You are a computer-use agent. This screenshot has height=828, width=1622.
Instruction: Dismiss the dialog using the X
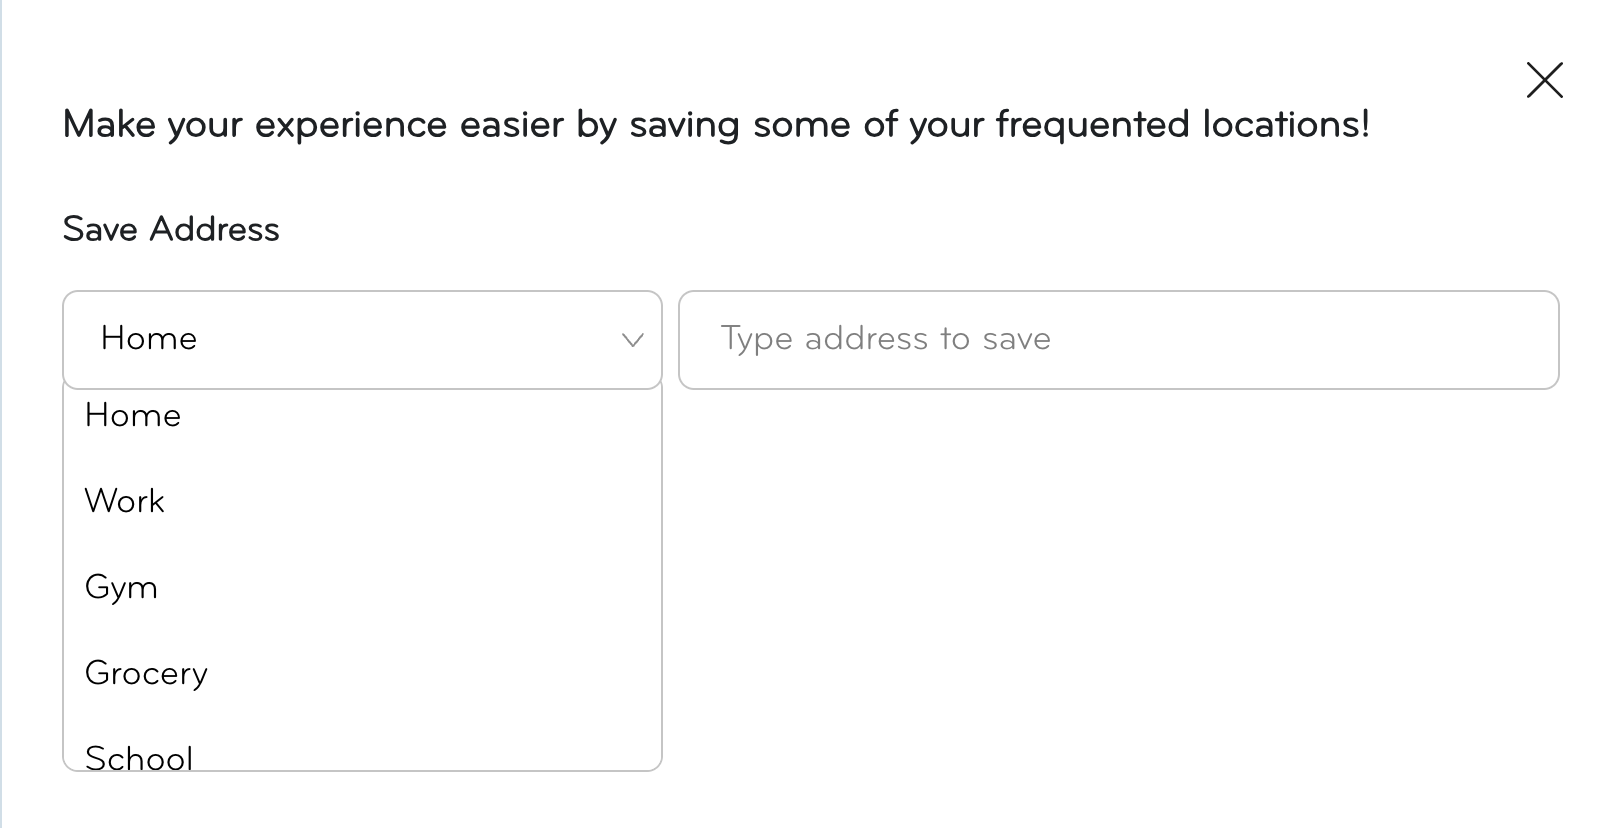[1544, 80]
